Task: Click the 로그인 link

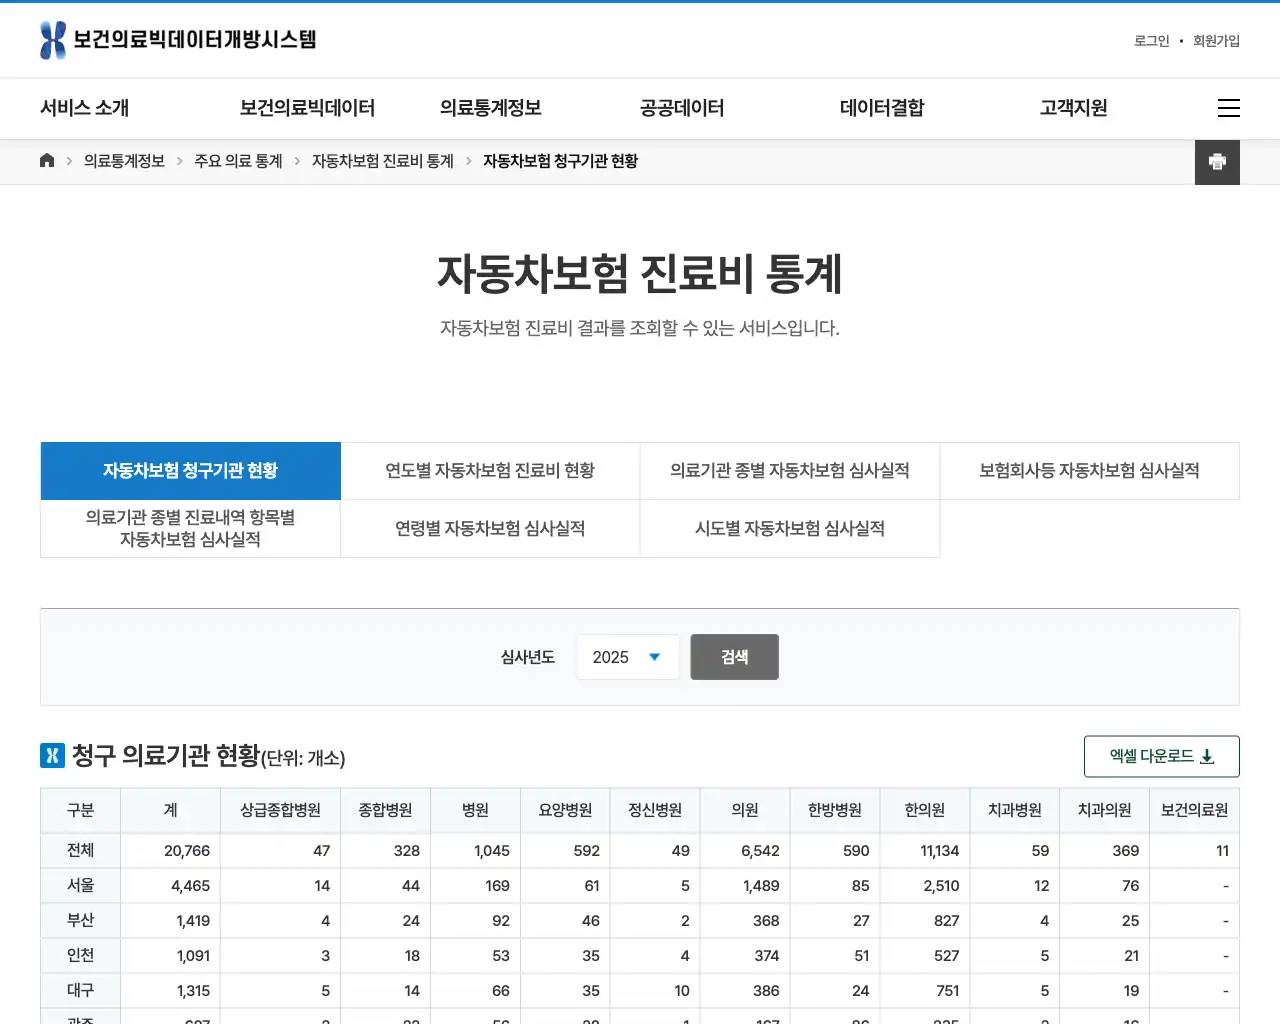Action: 1151,41
